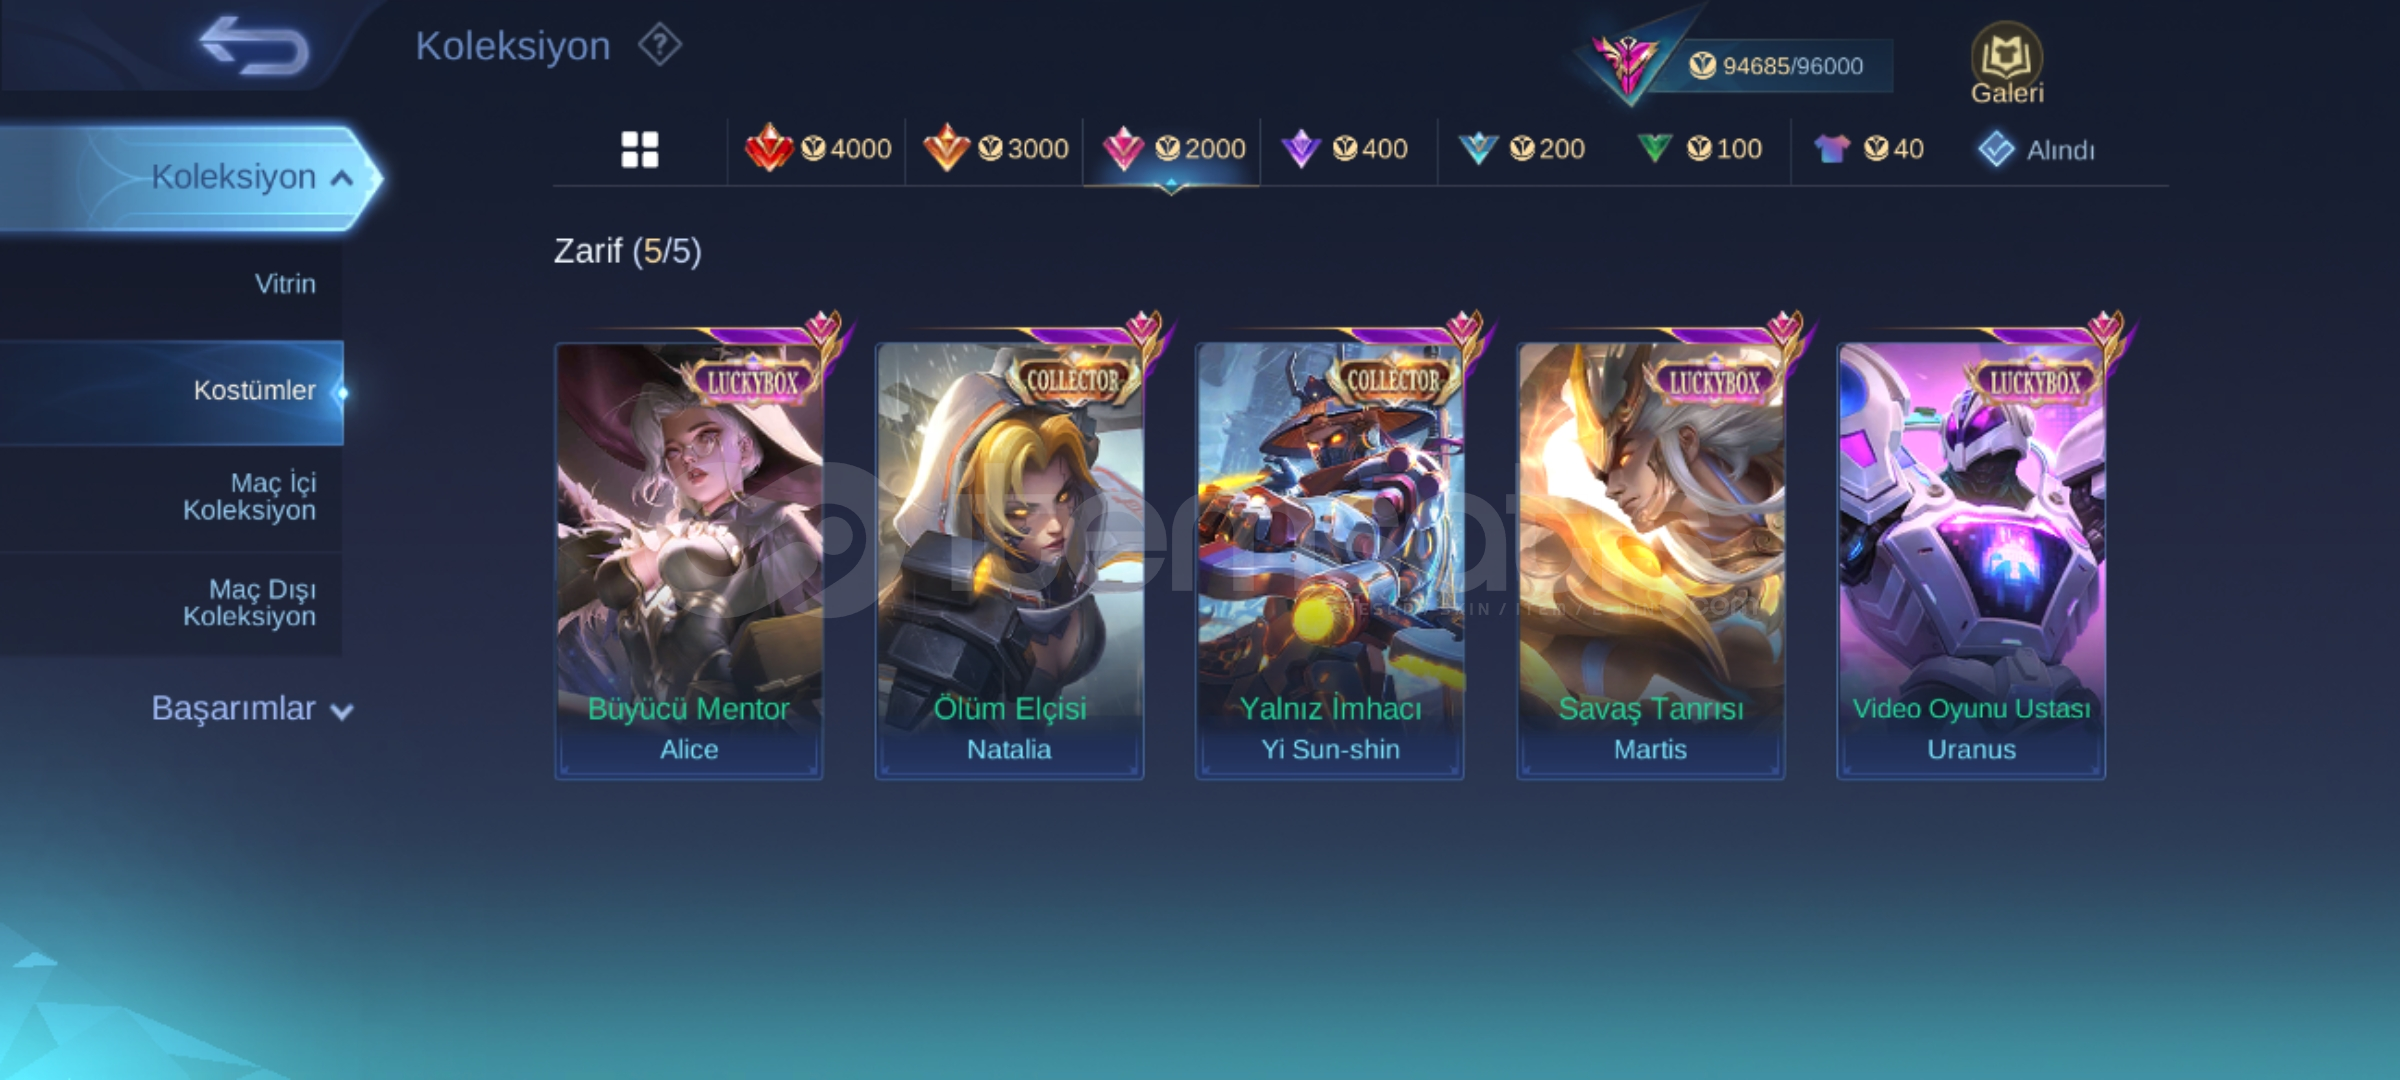Filter by the 100 green gem tier
The image size is (2400, 1080).
coord(1699,149)
